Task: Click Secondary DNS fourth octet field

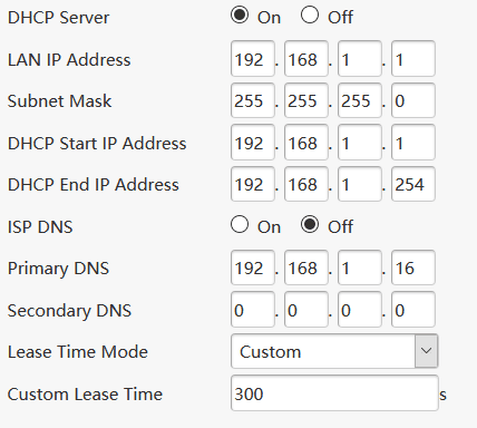Action: (x=413, y=310)
